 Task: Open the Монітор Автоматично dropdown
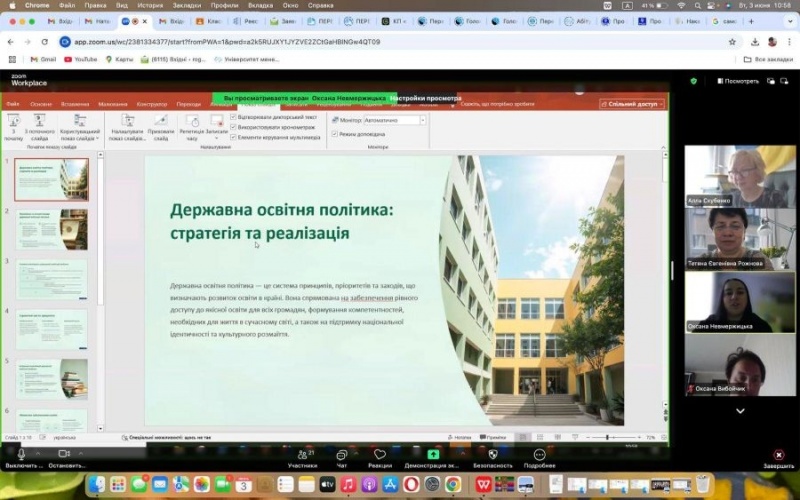click(394, 120)
